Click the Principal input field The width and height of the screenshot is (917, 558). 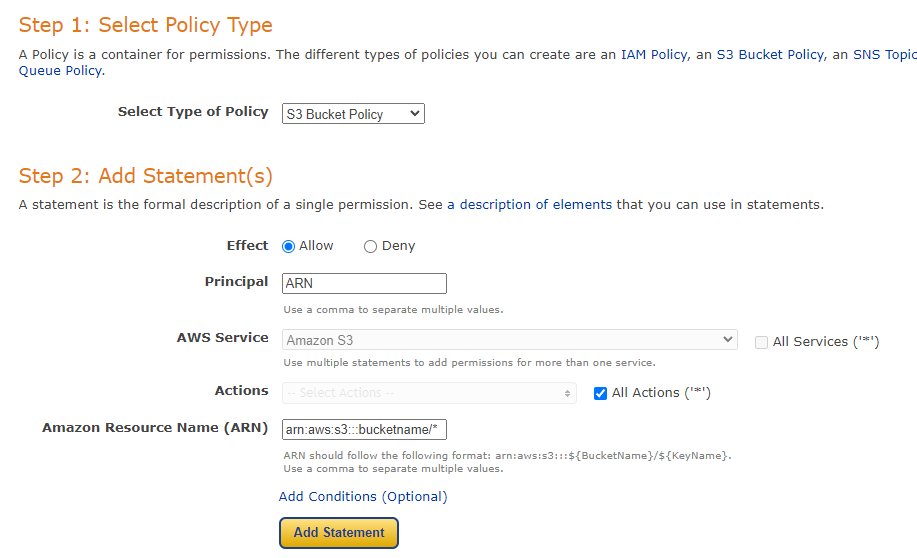pyautogui.click(x=364, y=283)
